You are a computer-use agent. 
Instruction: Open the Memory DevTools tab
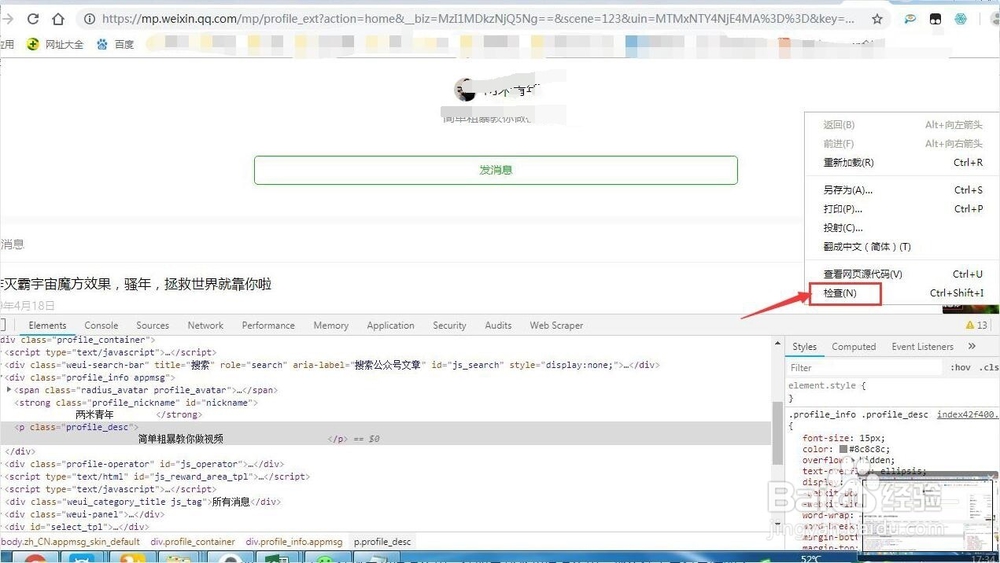click(x=330, y=325)
